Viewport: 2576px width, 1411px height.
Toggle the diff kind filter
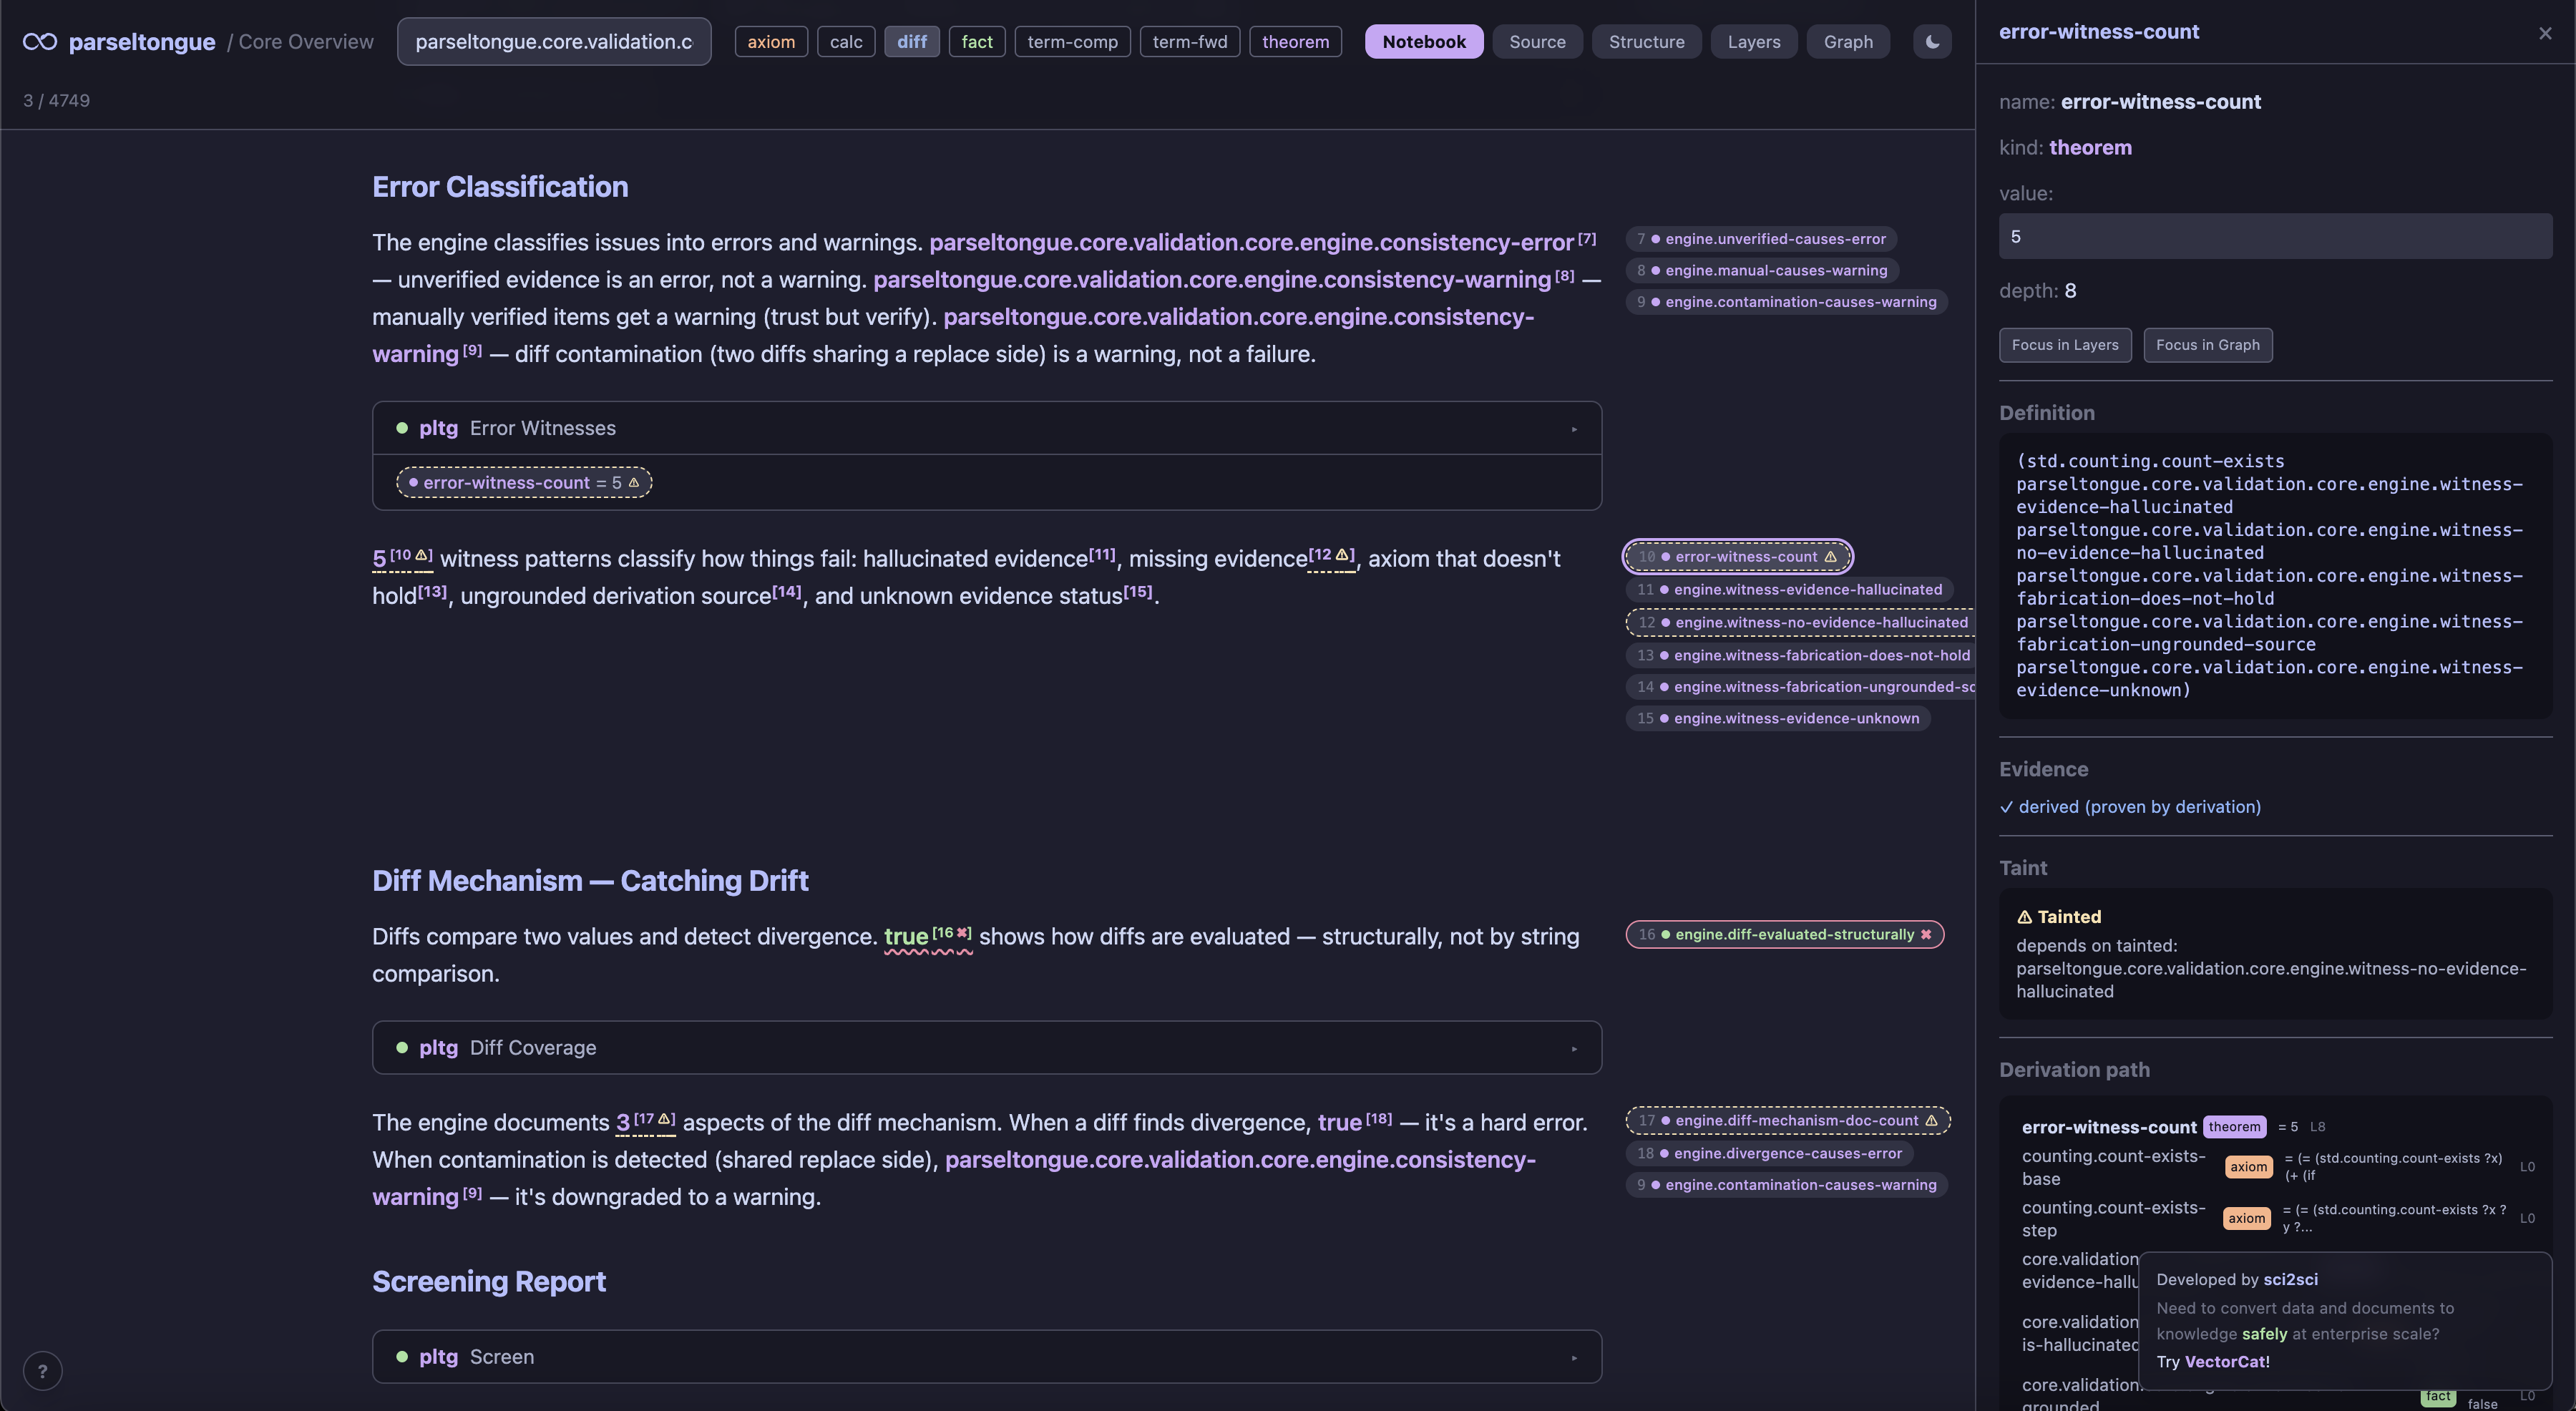tap(911, 42)
